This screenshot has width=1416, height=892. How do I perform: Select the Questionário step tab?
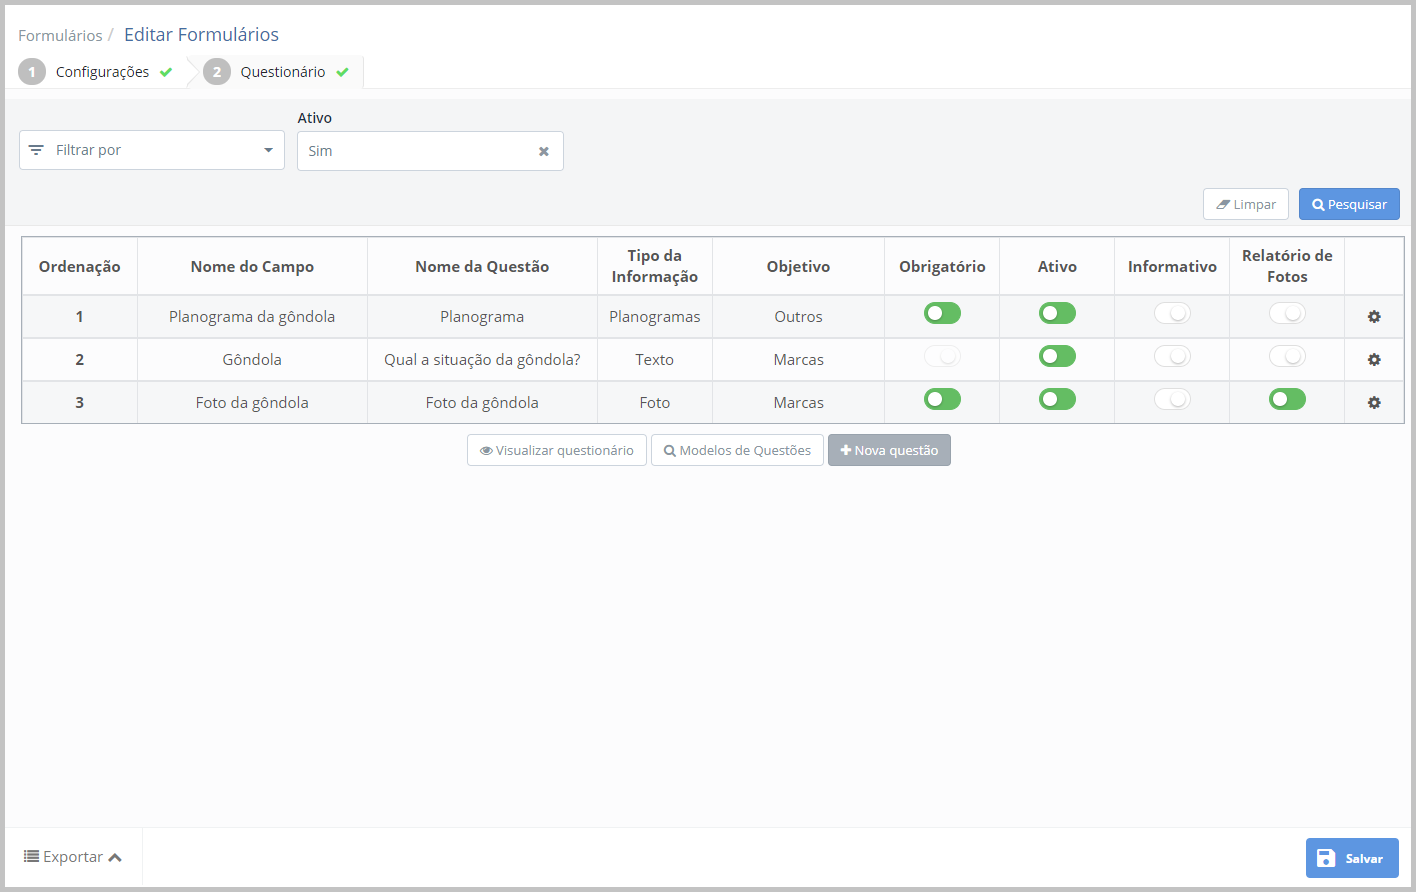pyautogui.click(x=282, y=72)
